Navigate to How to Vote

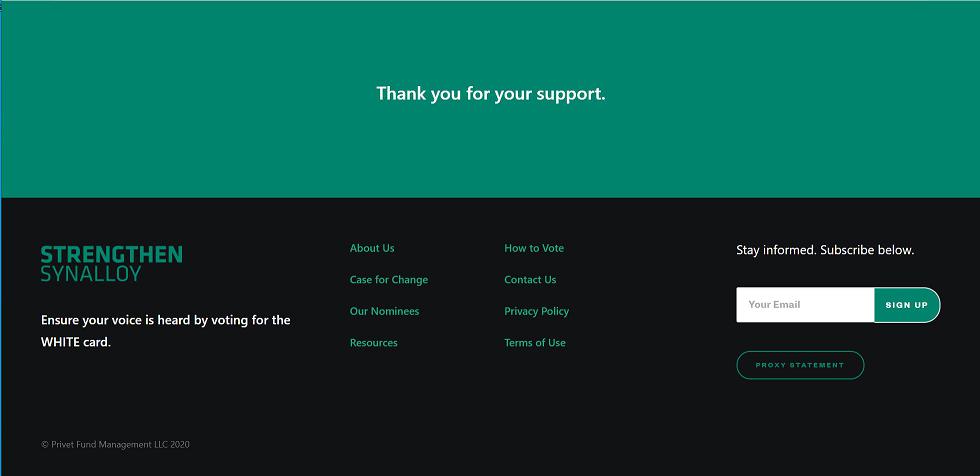point(533,248)
